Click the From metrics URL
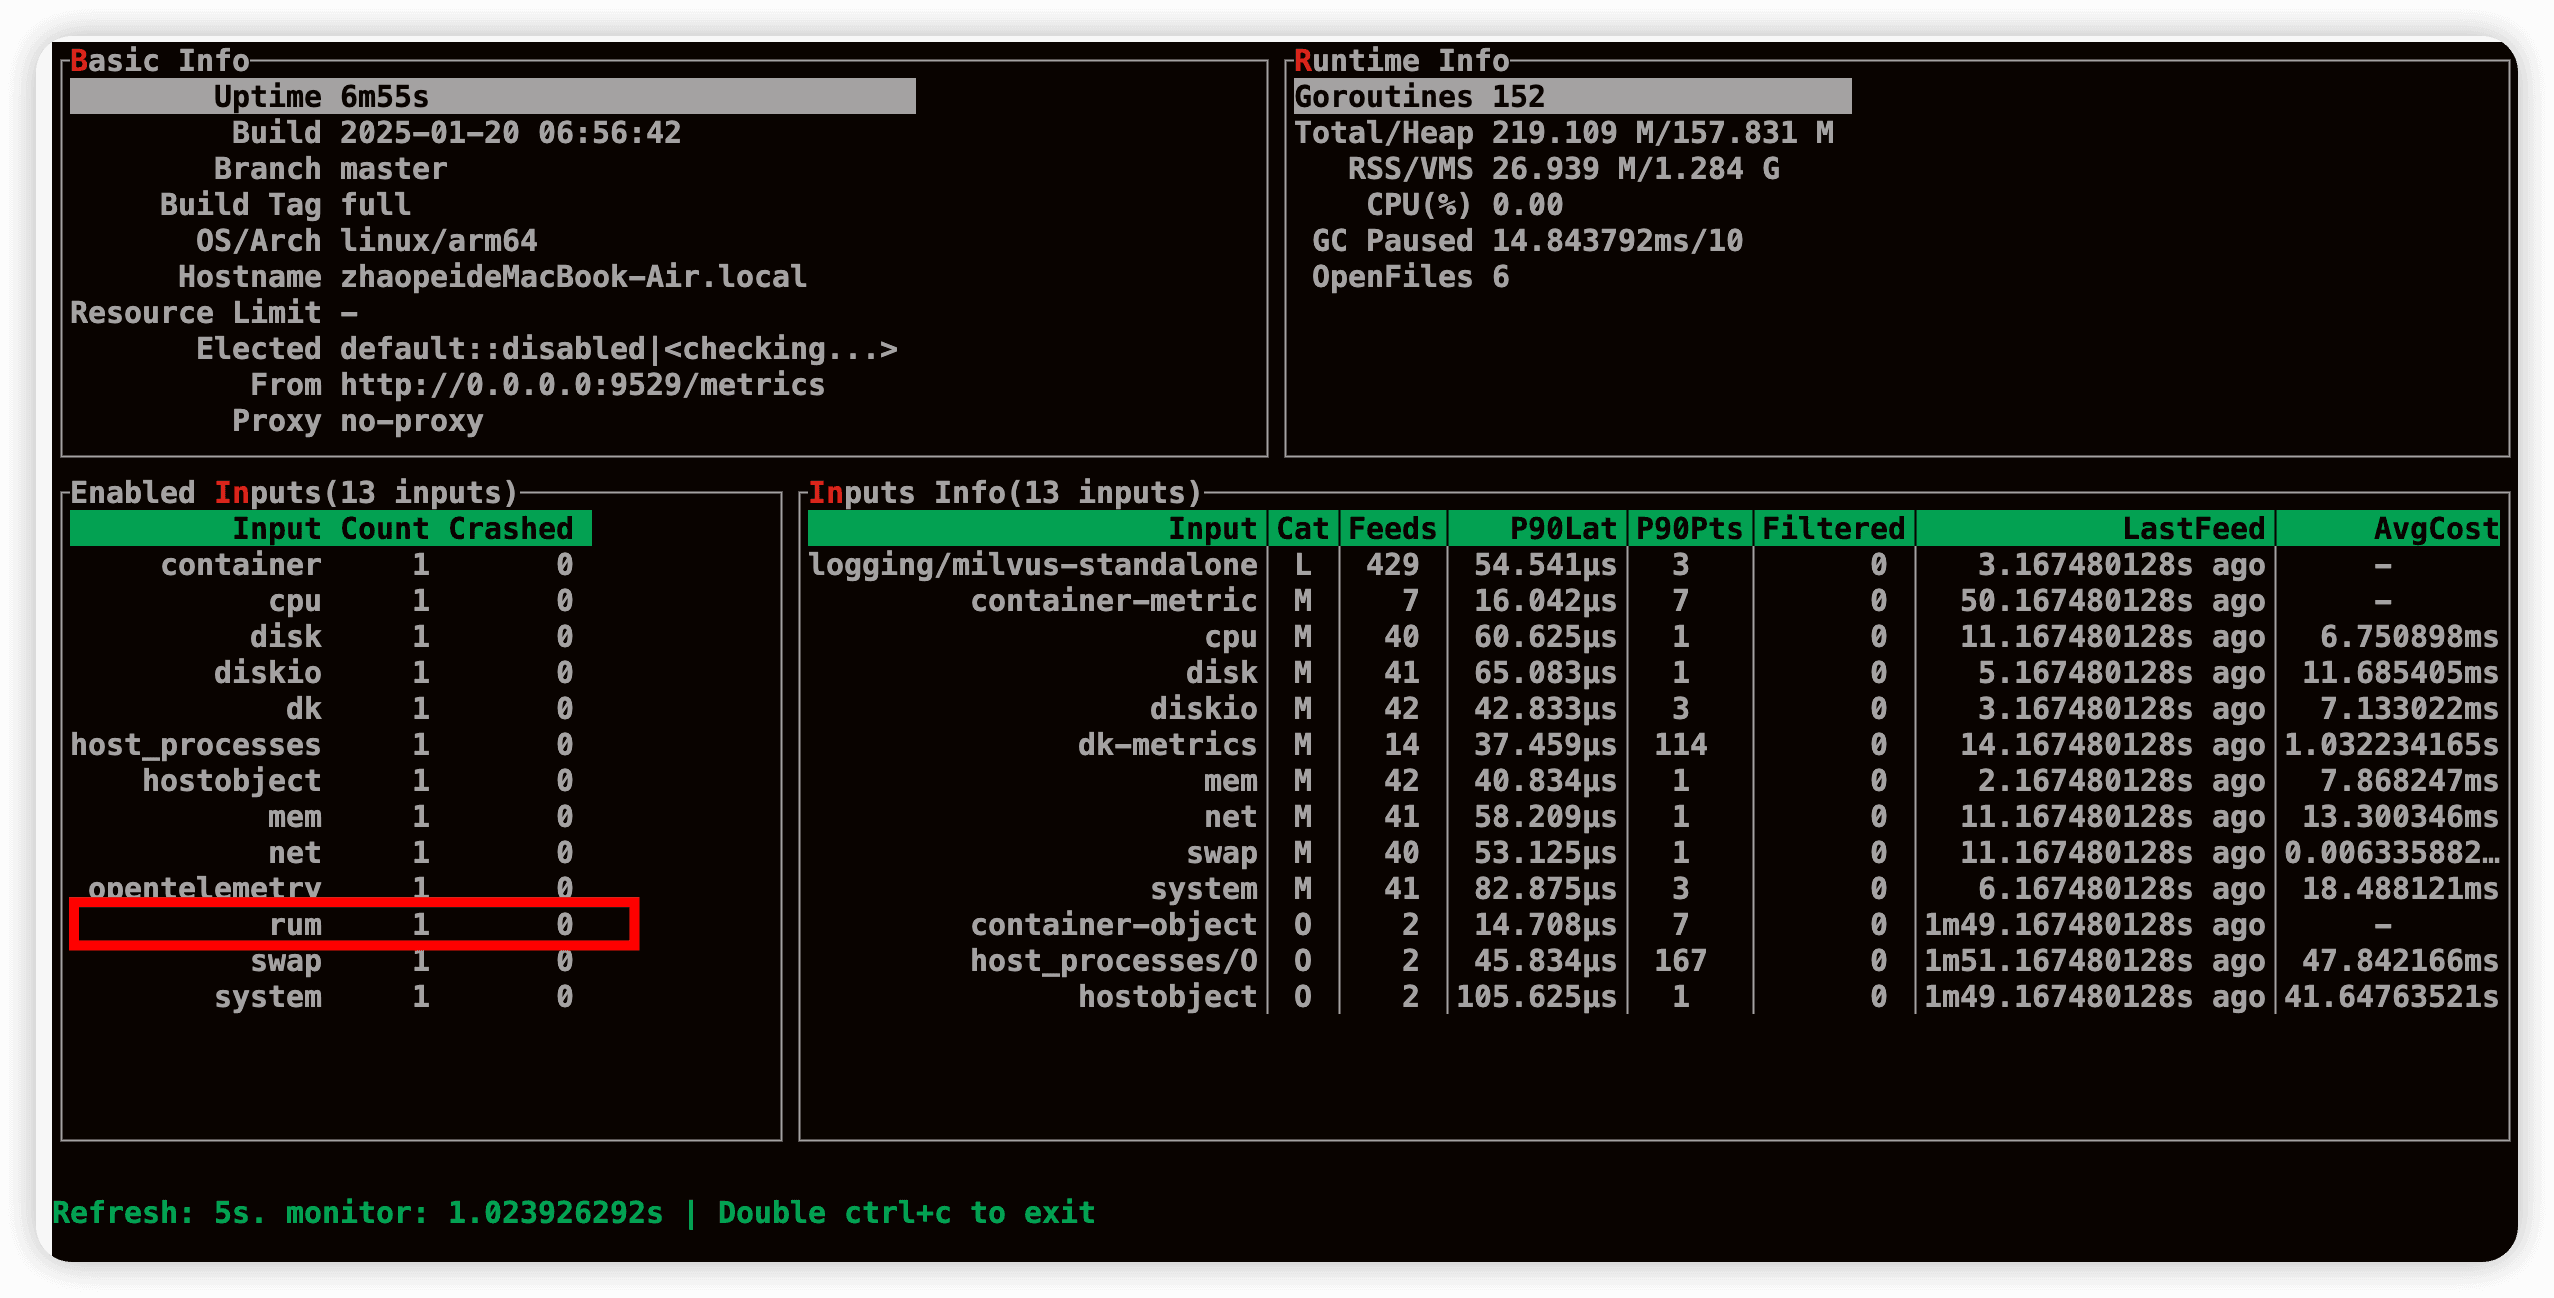 (582, 385)
